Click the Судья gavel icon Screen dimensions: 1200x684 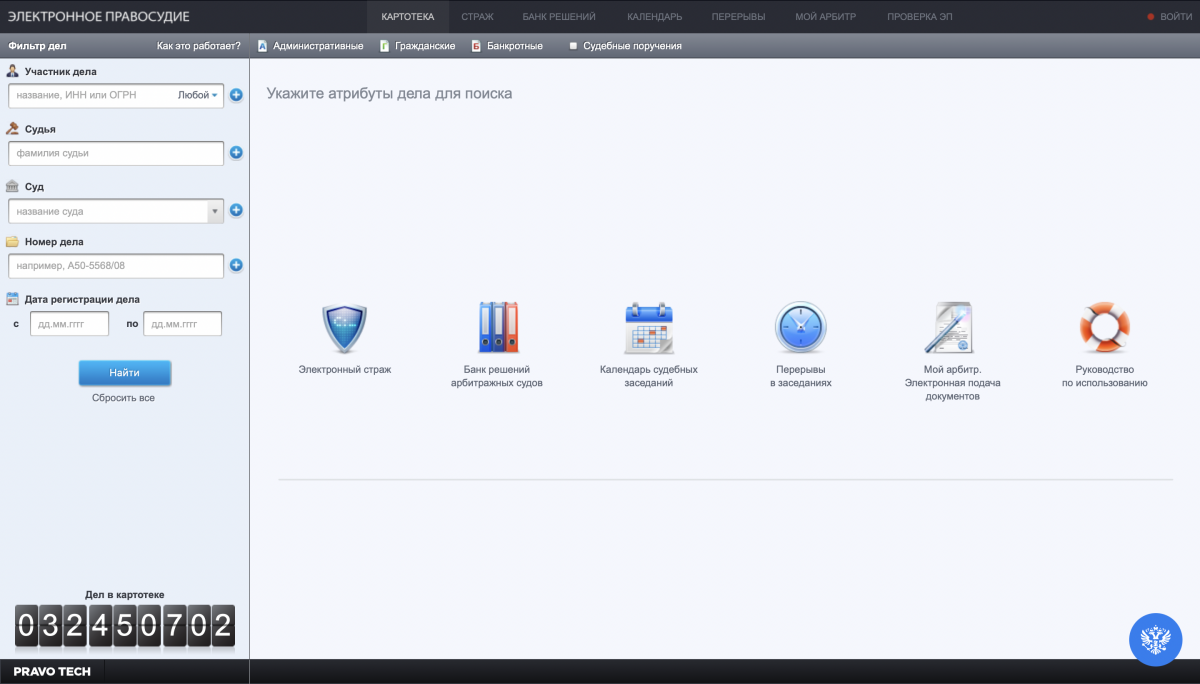[12, 128]
